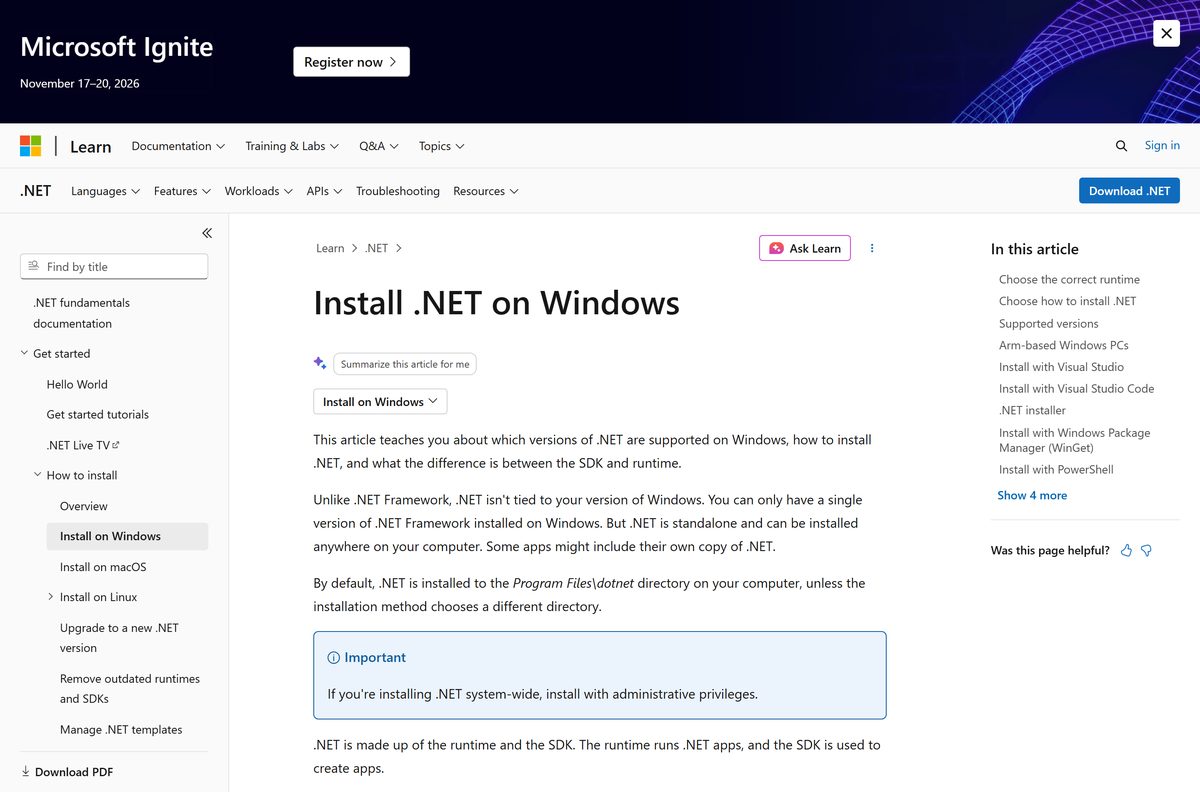Screen dimensions: 1200x792
Task: Open .NET Live TV external link
Action: coord(83,445)
